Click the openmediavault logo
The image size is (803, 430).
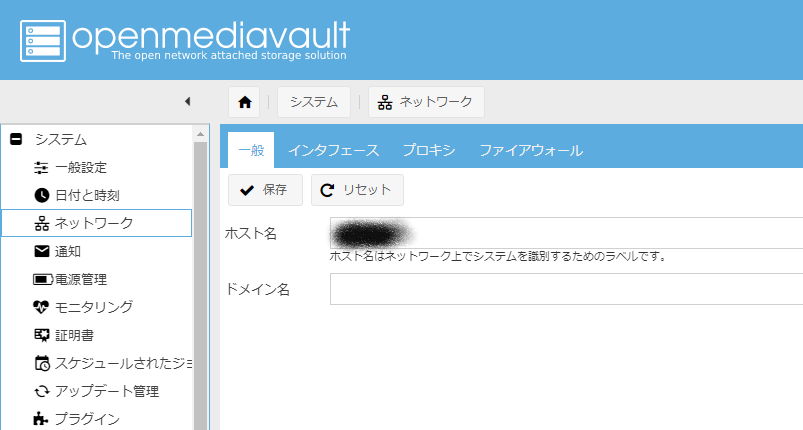(x=184, y=41)
